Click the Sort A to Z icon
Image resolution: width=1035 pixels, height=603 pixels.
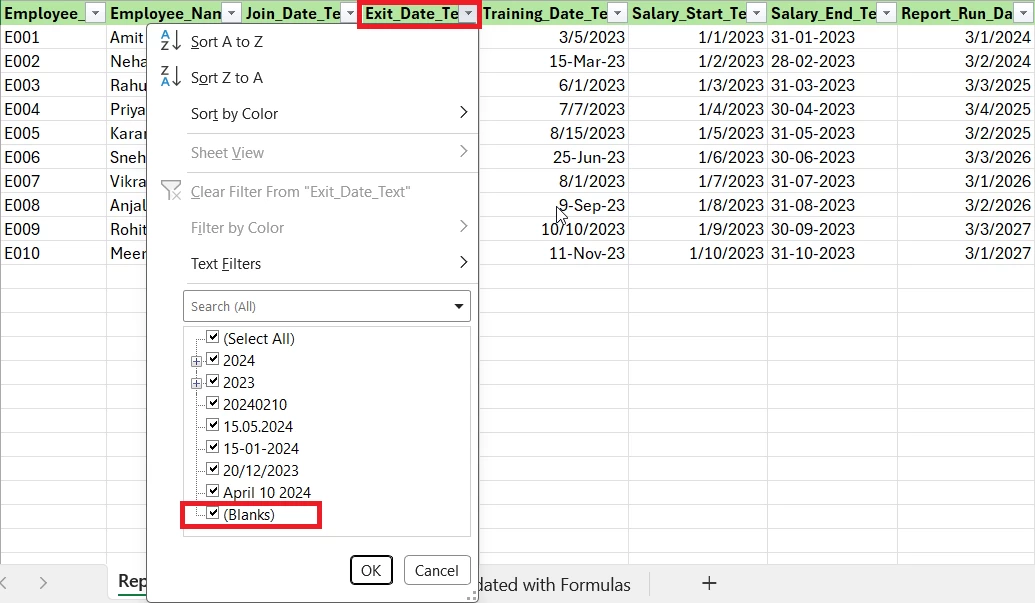[170, 41]
